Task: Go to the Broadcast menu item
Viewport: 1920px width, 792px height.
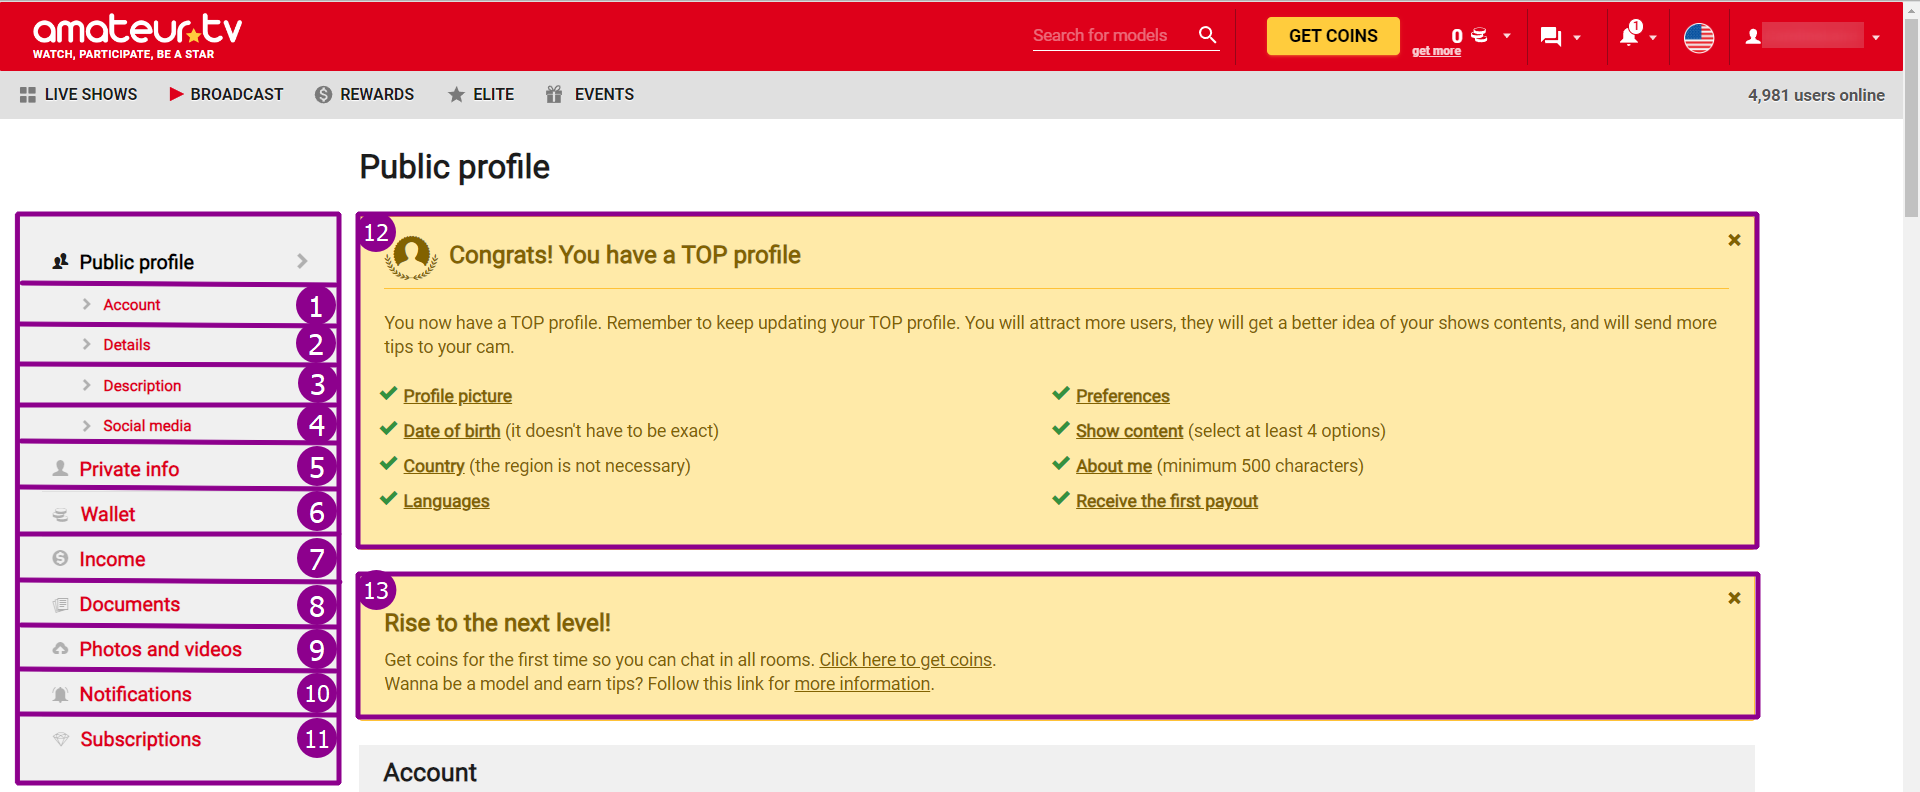Action: (x=226, y=94)
